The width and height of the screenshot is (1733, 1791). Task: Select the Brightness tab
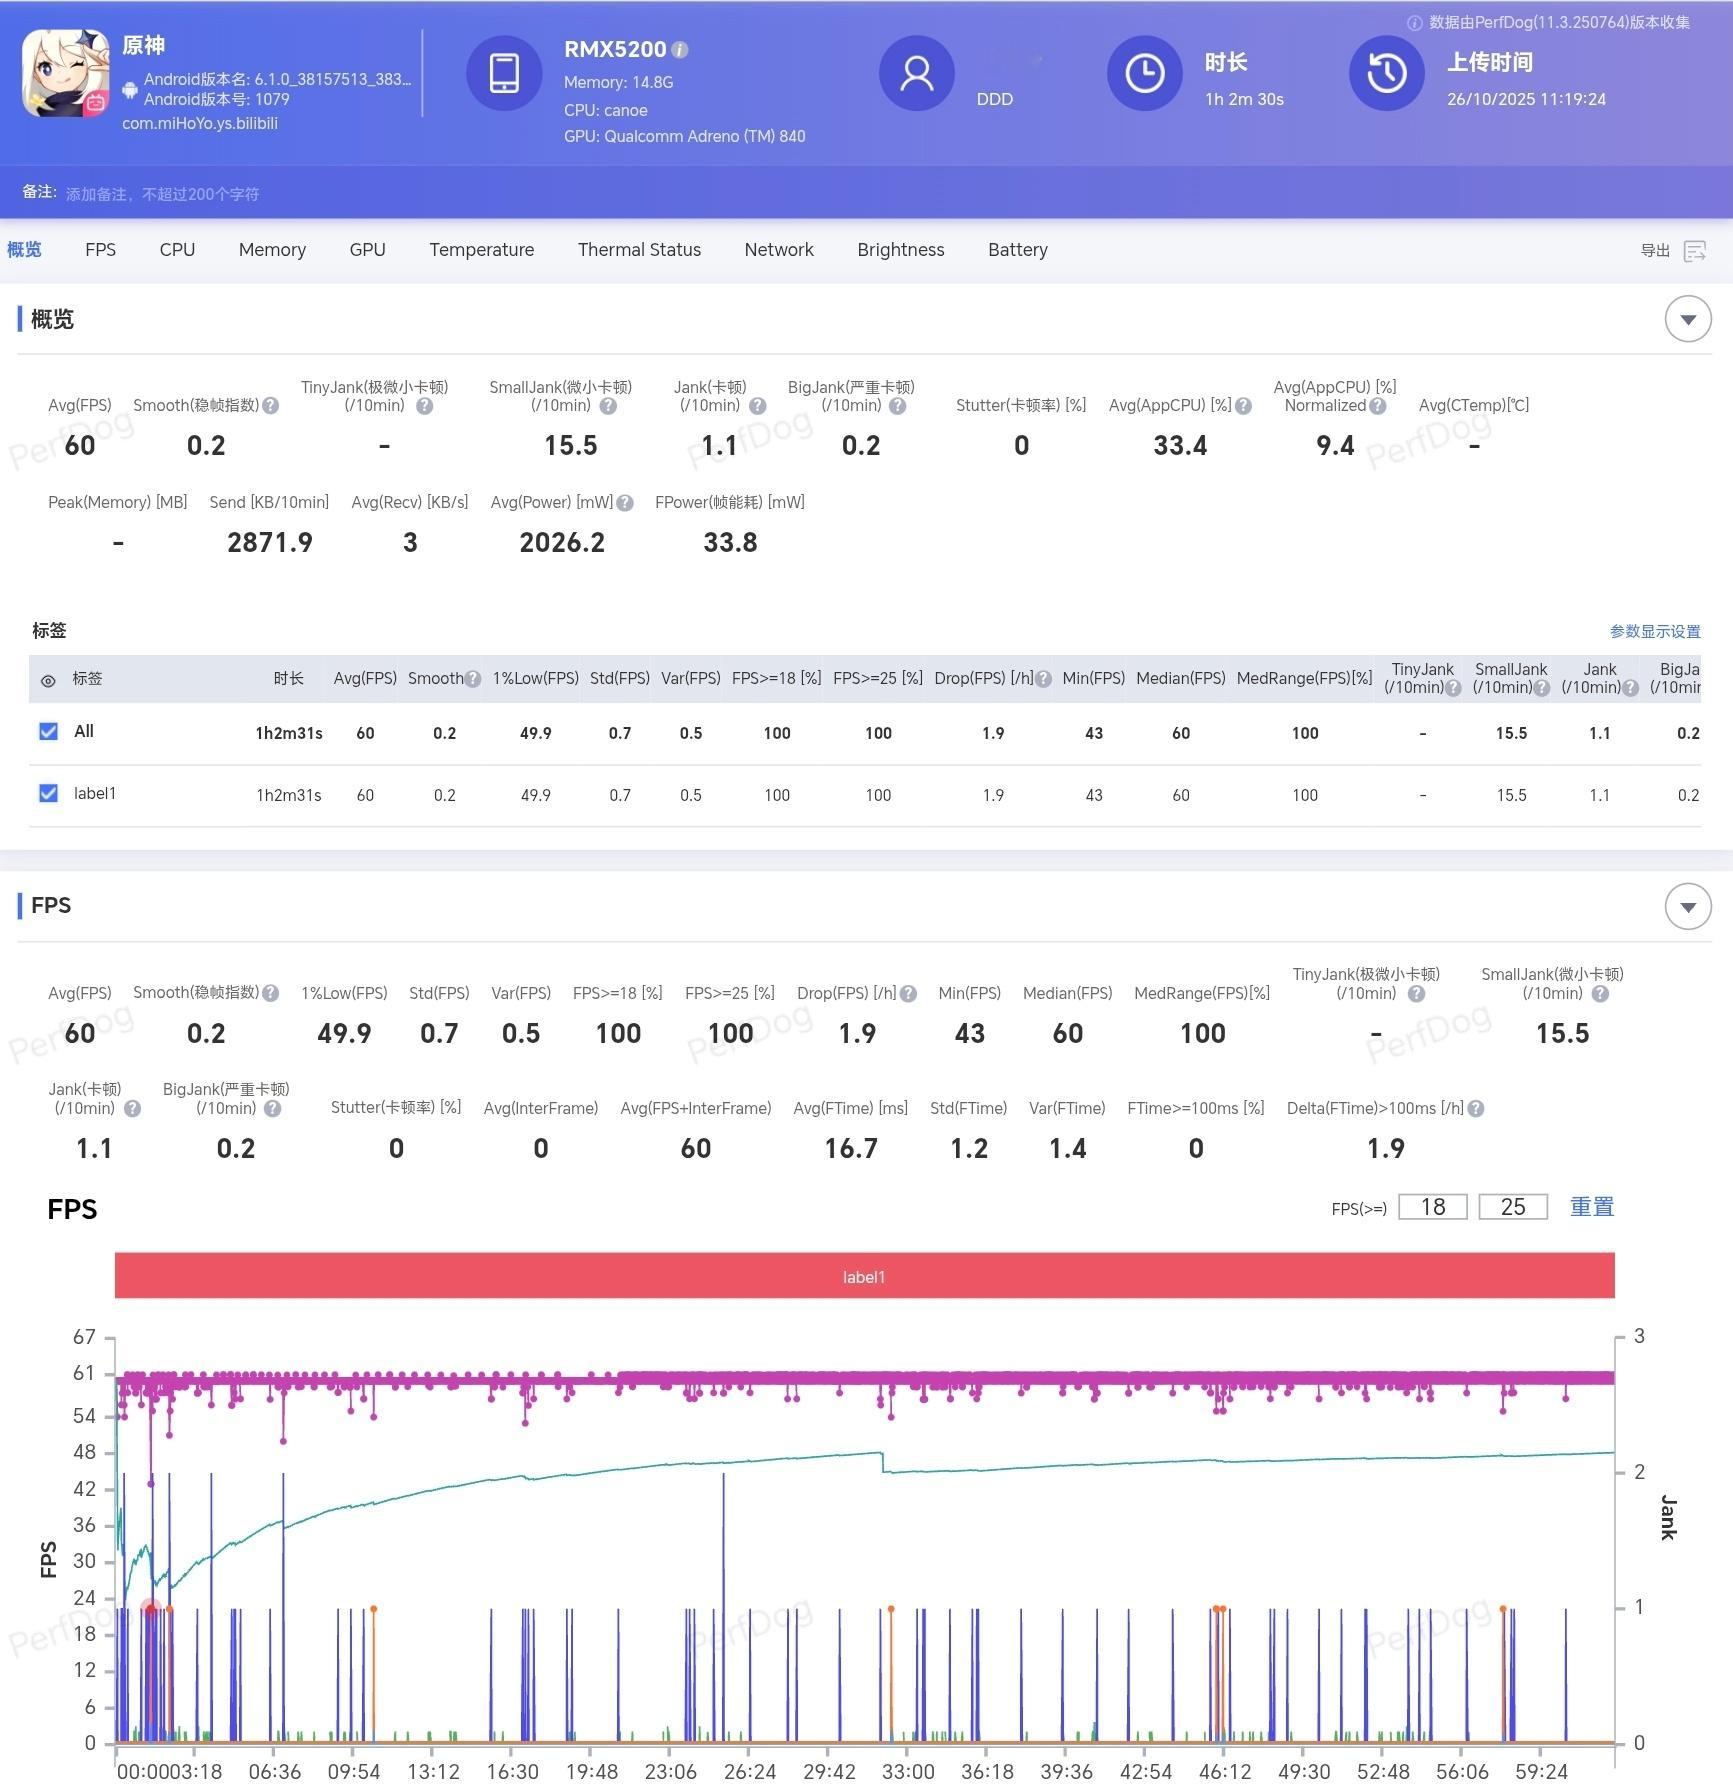(900, 250)
